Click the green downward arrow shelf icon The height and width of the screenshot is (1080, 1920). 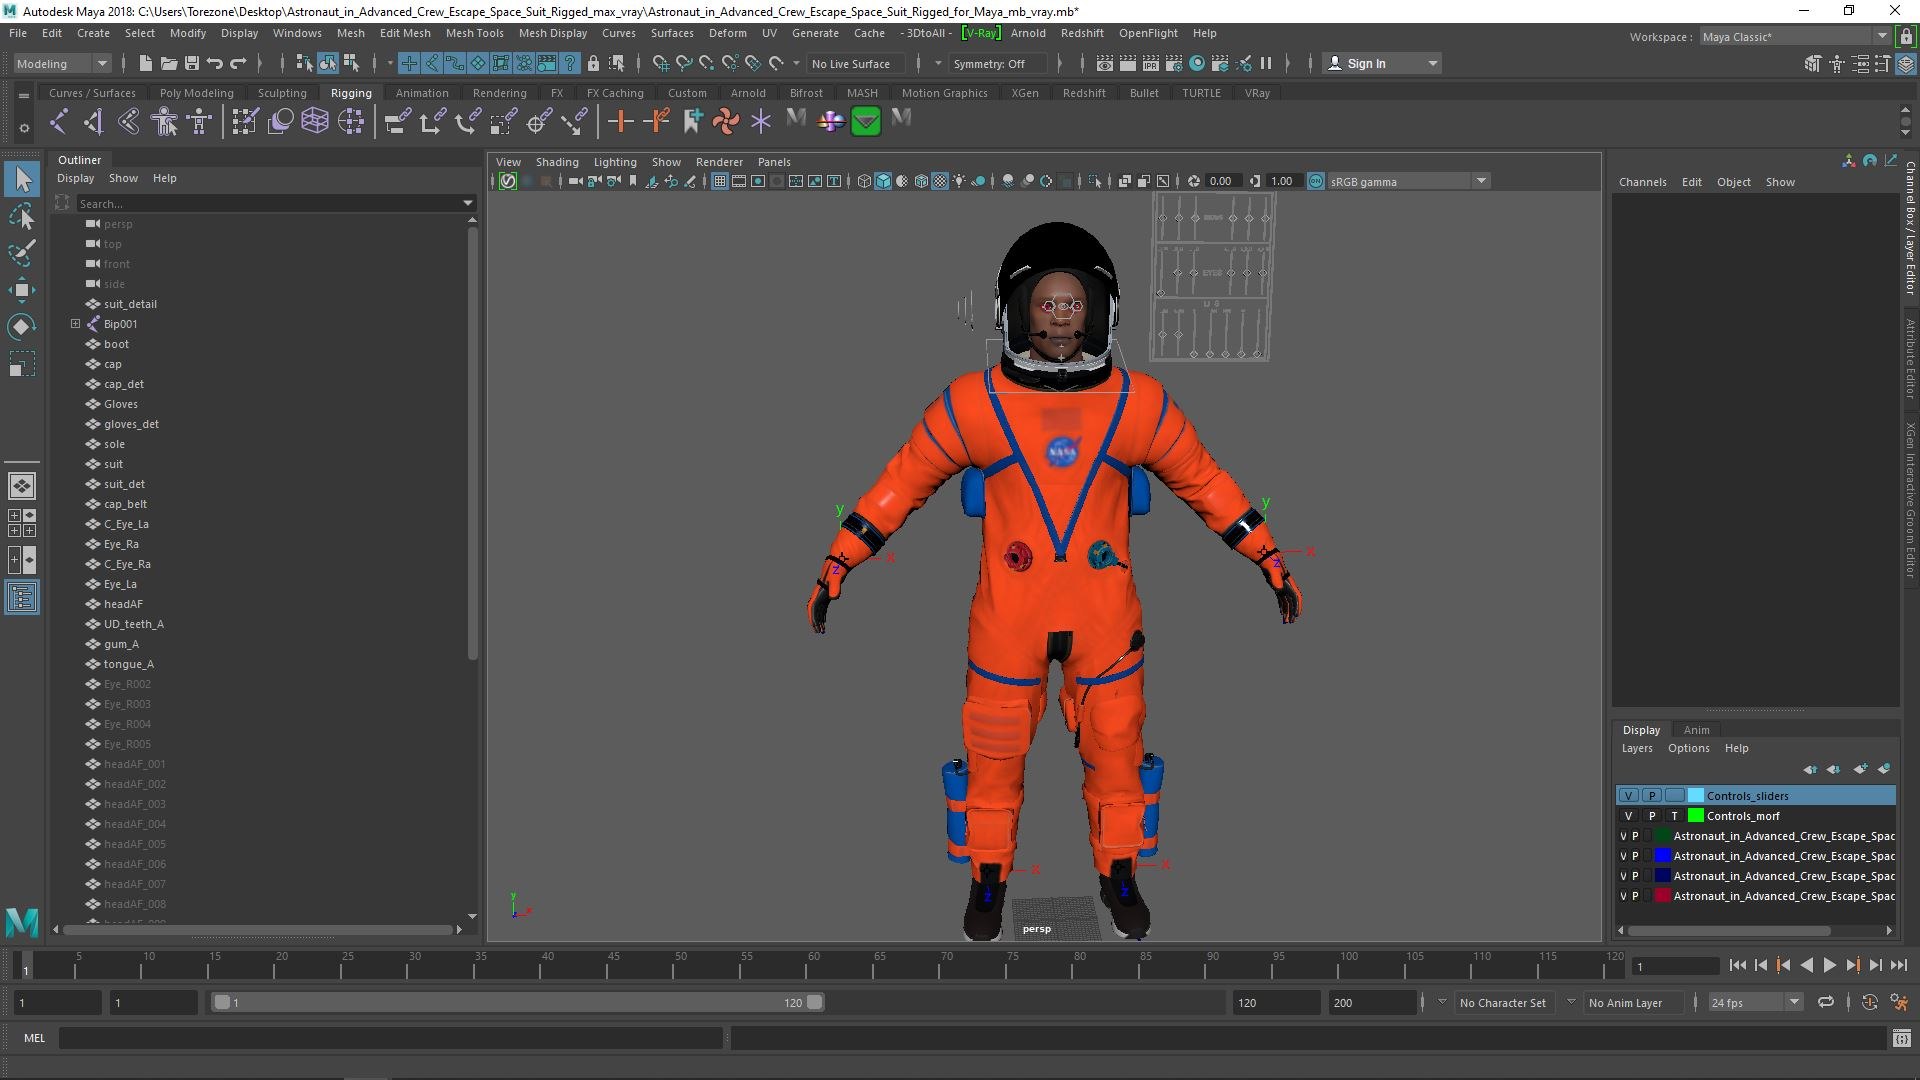click(866, 121)
